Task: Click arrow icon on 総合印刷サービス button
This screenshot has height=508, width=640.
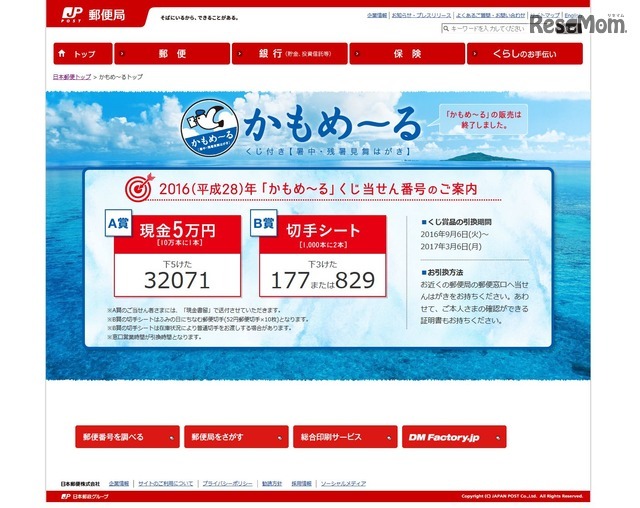Action: click(x=389, y=438)
